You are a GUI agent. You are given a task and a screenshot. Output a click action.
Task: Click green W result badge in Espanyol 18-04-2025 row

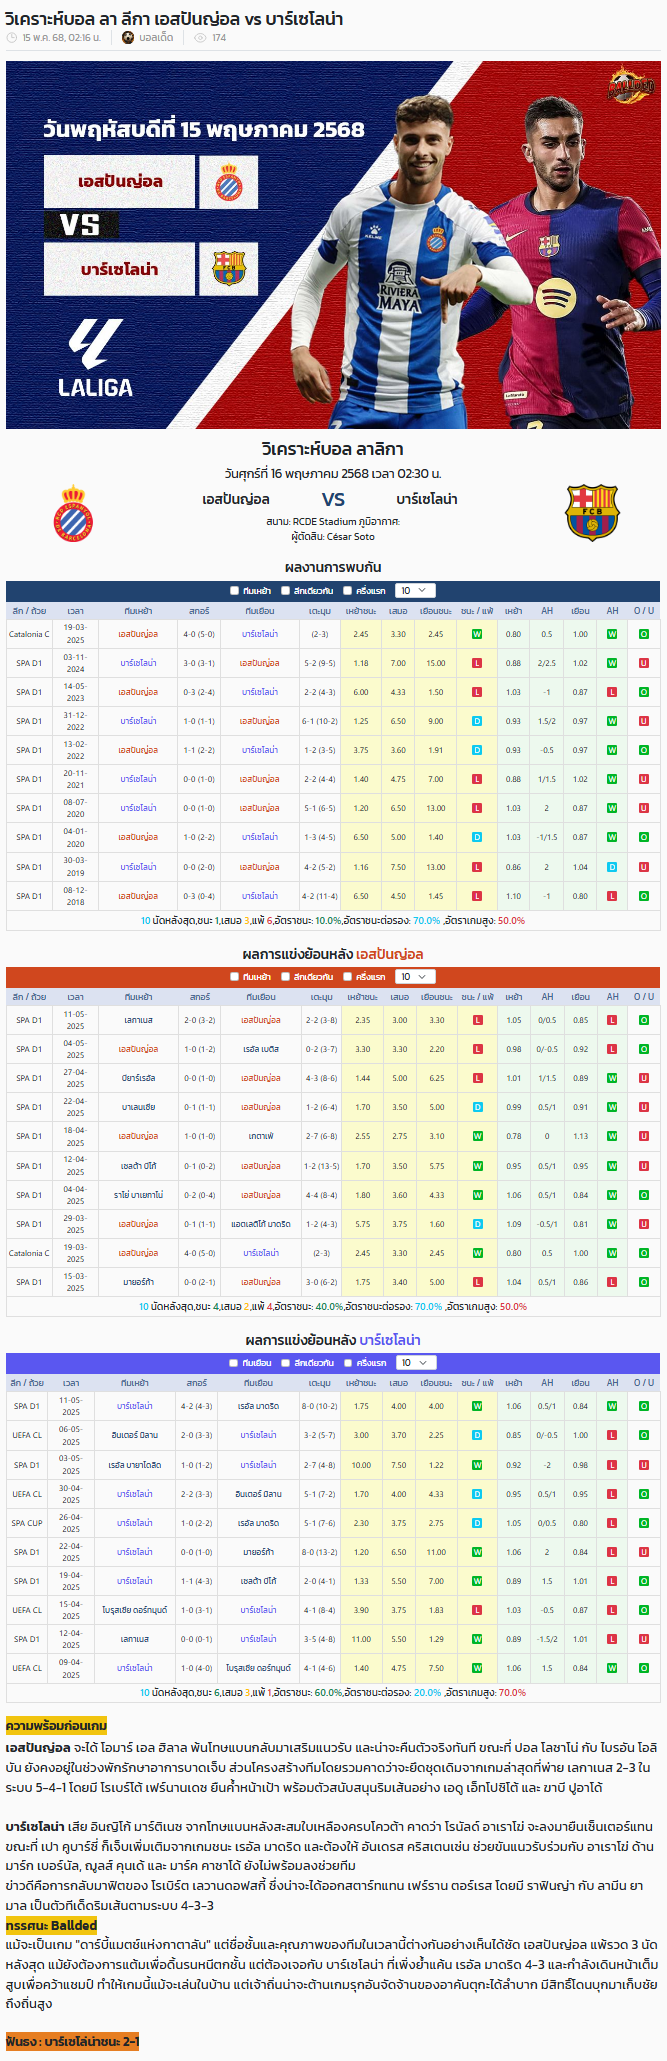click(x=477, y=1136)
